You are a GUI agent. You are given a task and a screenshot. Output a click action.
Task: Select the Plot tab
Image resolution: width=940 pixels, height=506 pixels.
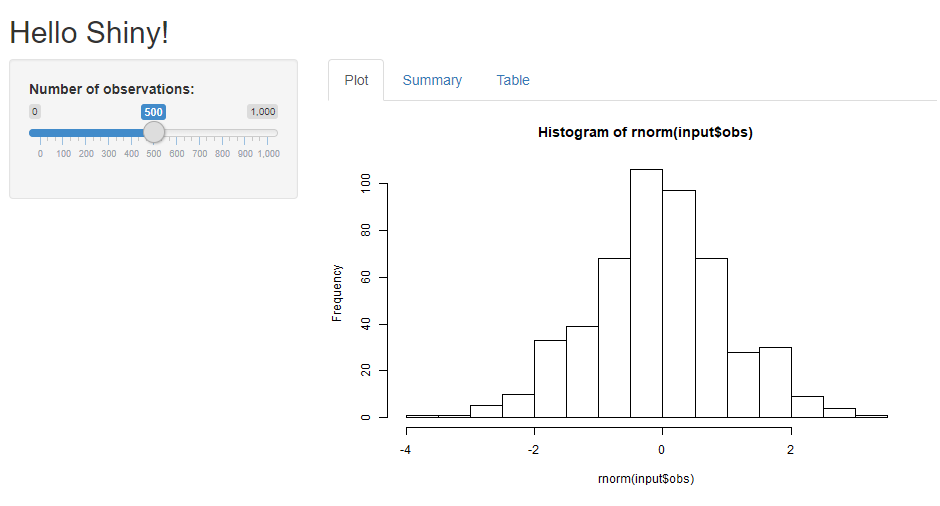pos(356,80)
